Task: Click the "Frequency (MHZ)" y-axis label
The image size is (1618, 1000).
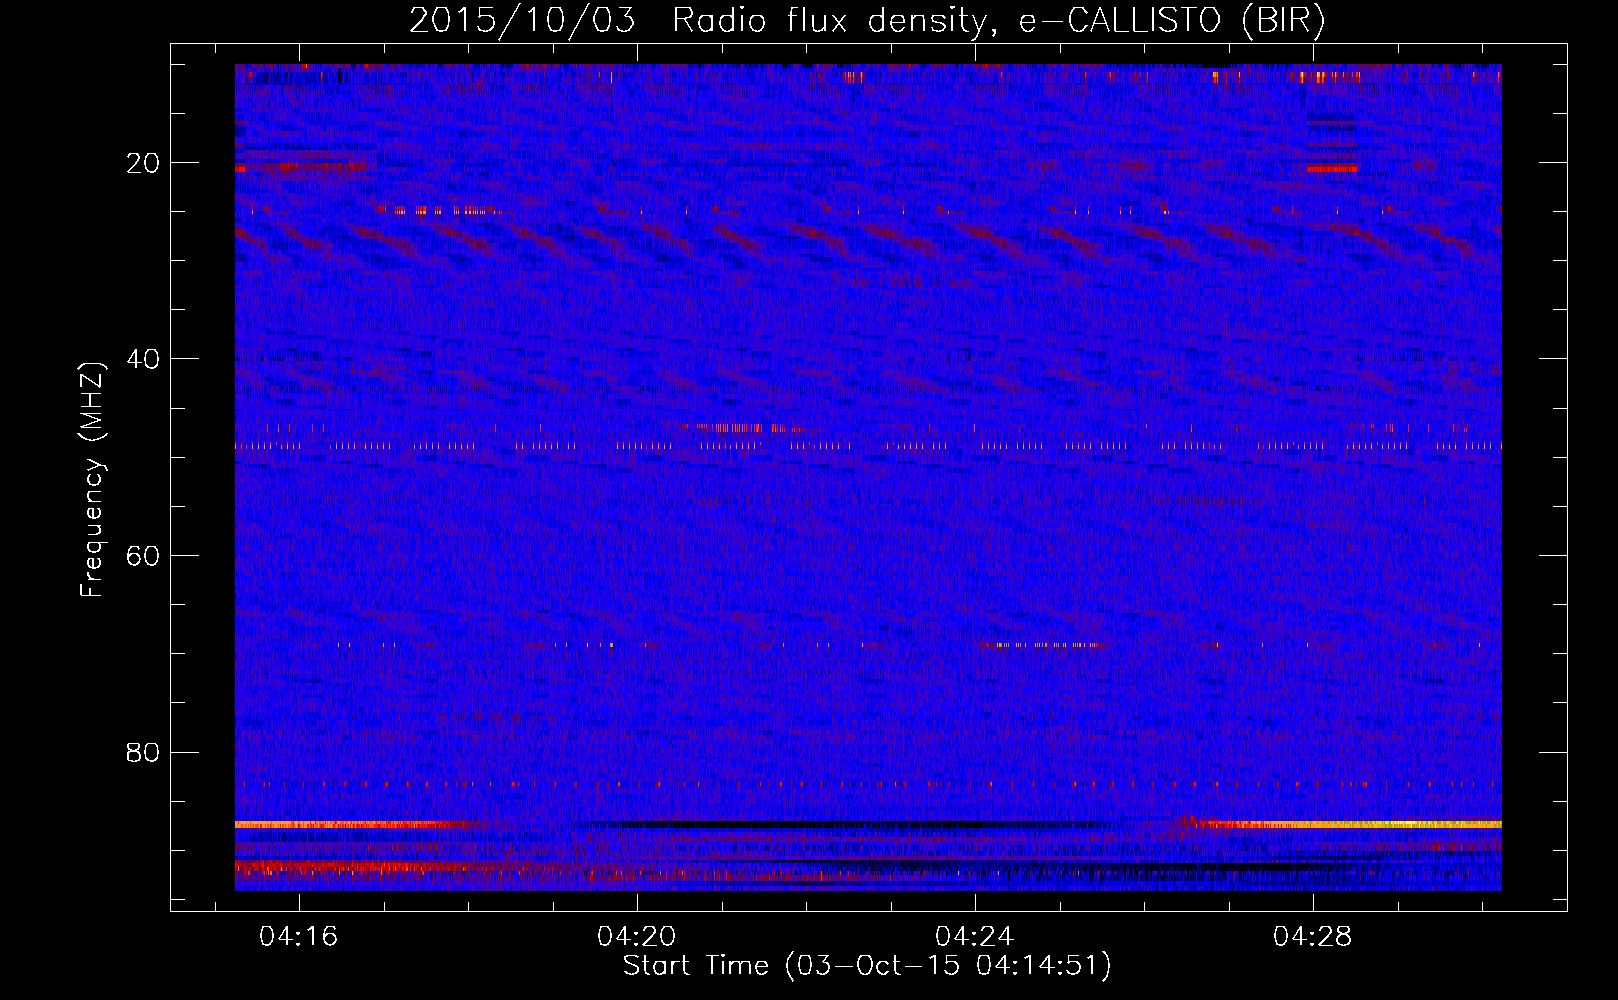Action: coord(92,481)
